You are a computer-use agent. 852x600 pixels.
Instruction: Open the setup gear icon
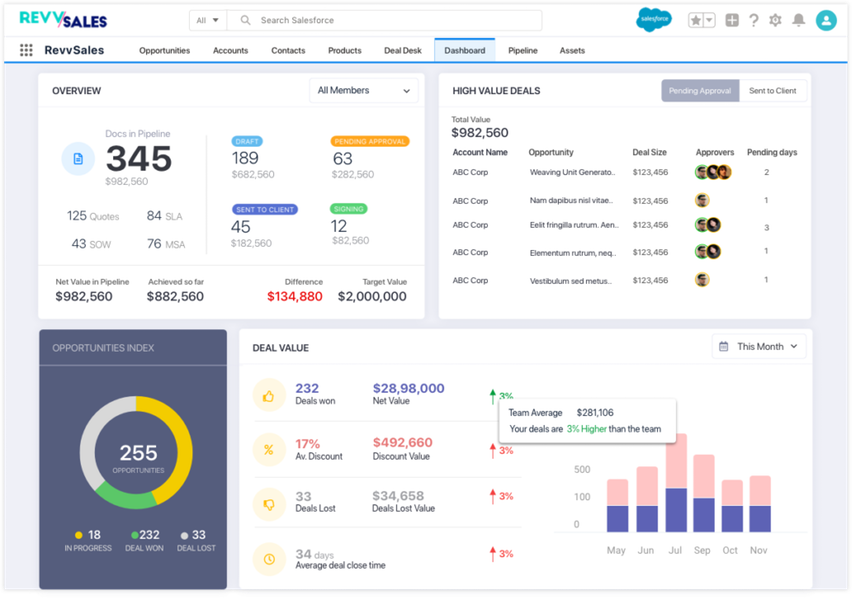pos(776,20)
